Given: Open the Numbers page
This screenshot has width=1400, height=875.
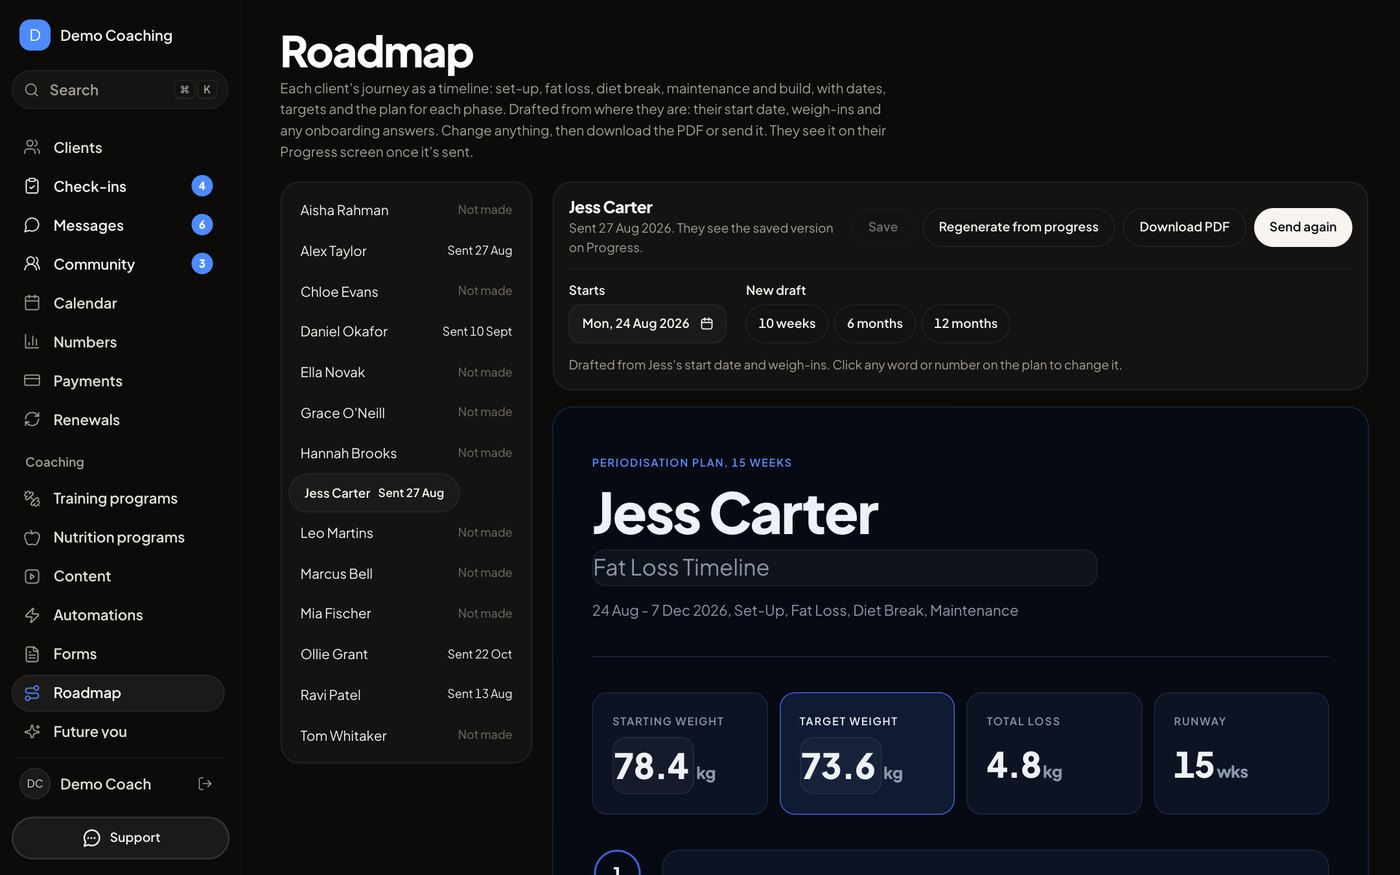Looking at the screenshot, I should coord(118,342).
